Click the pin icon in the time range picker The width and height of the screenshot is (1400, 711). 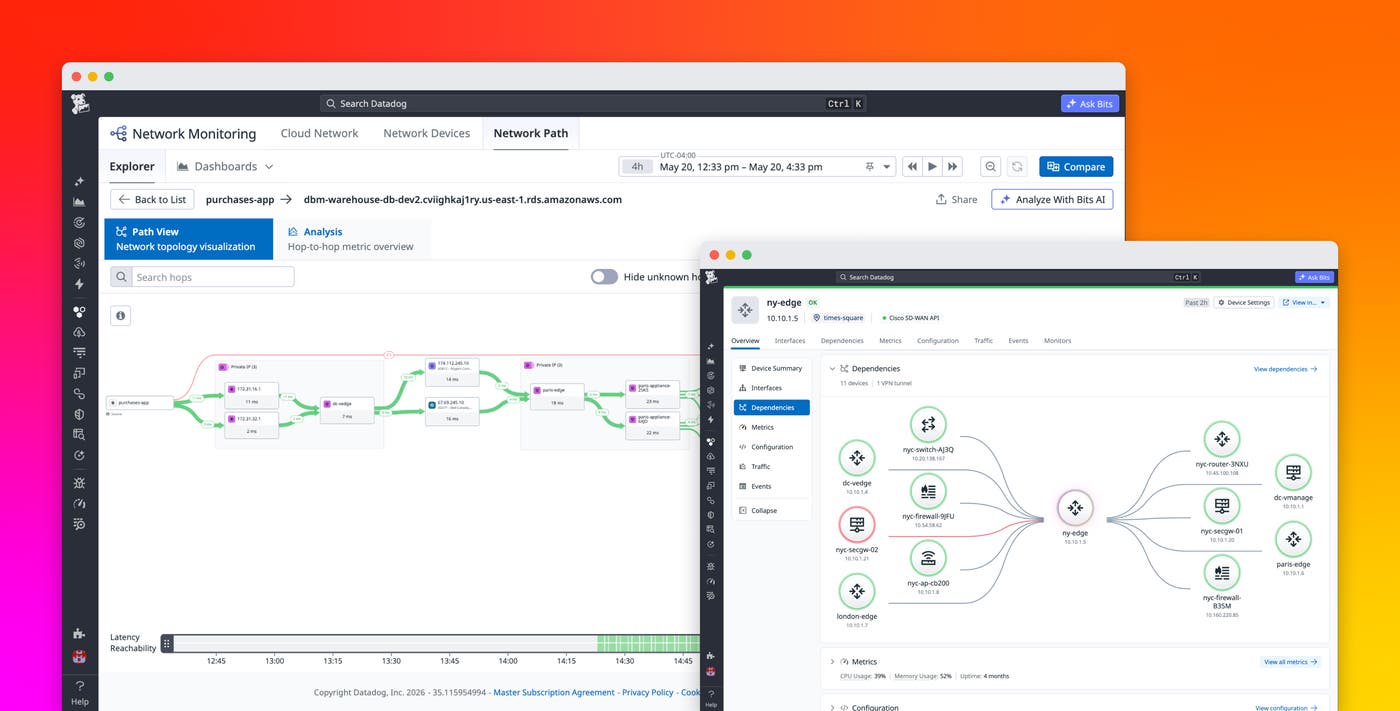coord(870,167)
